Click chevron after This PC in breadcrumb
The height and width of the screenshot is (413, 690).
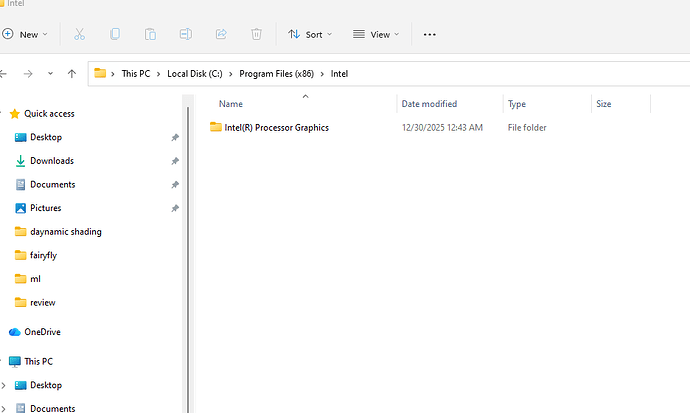158,74
